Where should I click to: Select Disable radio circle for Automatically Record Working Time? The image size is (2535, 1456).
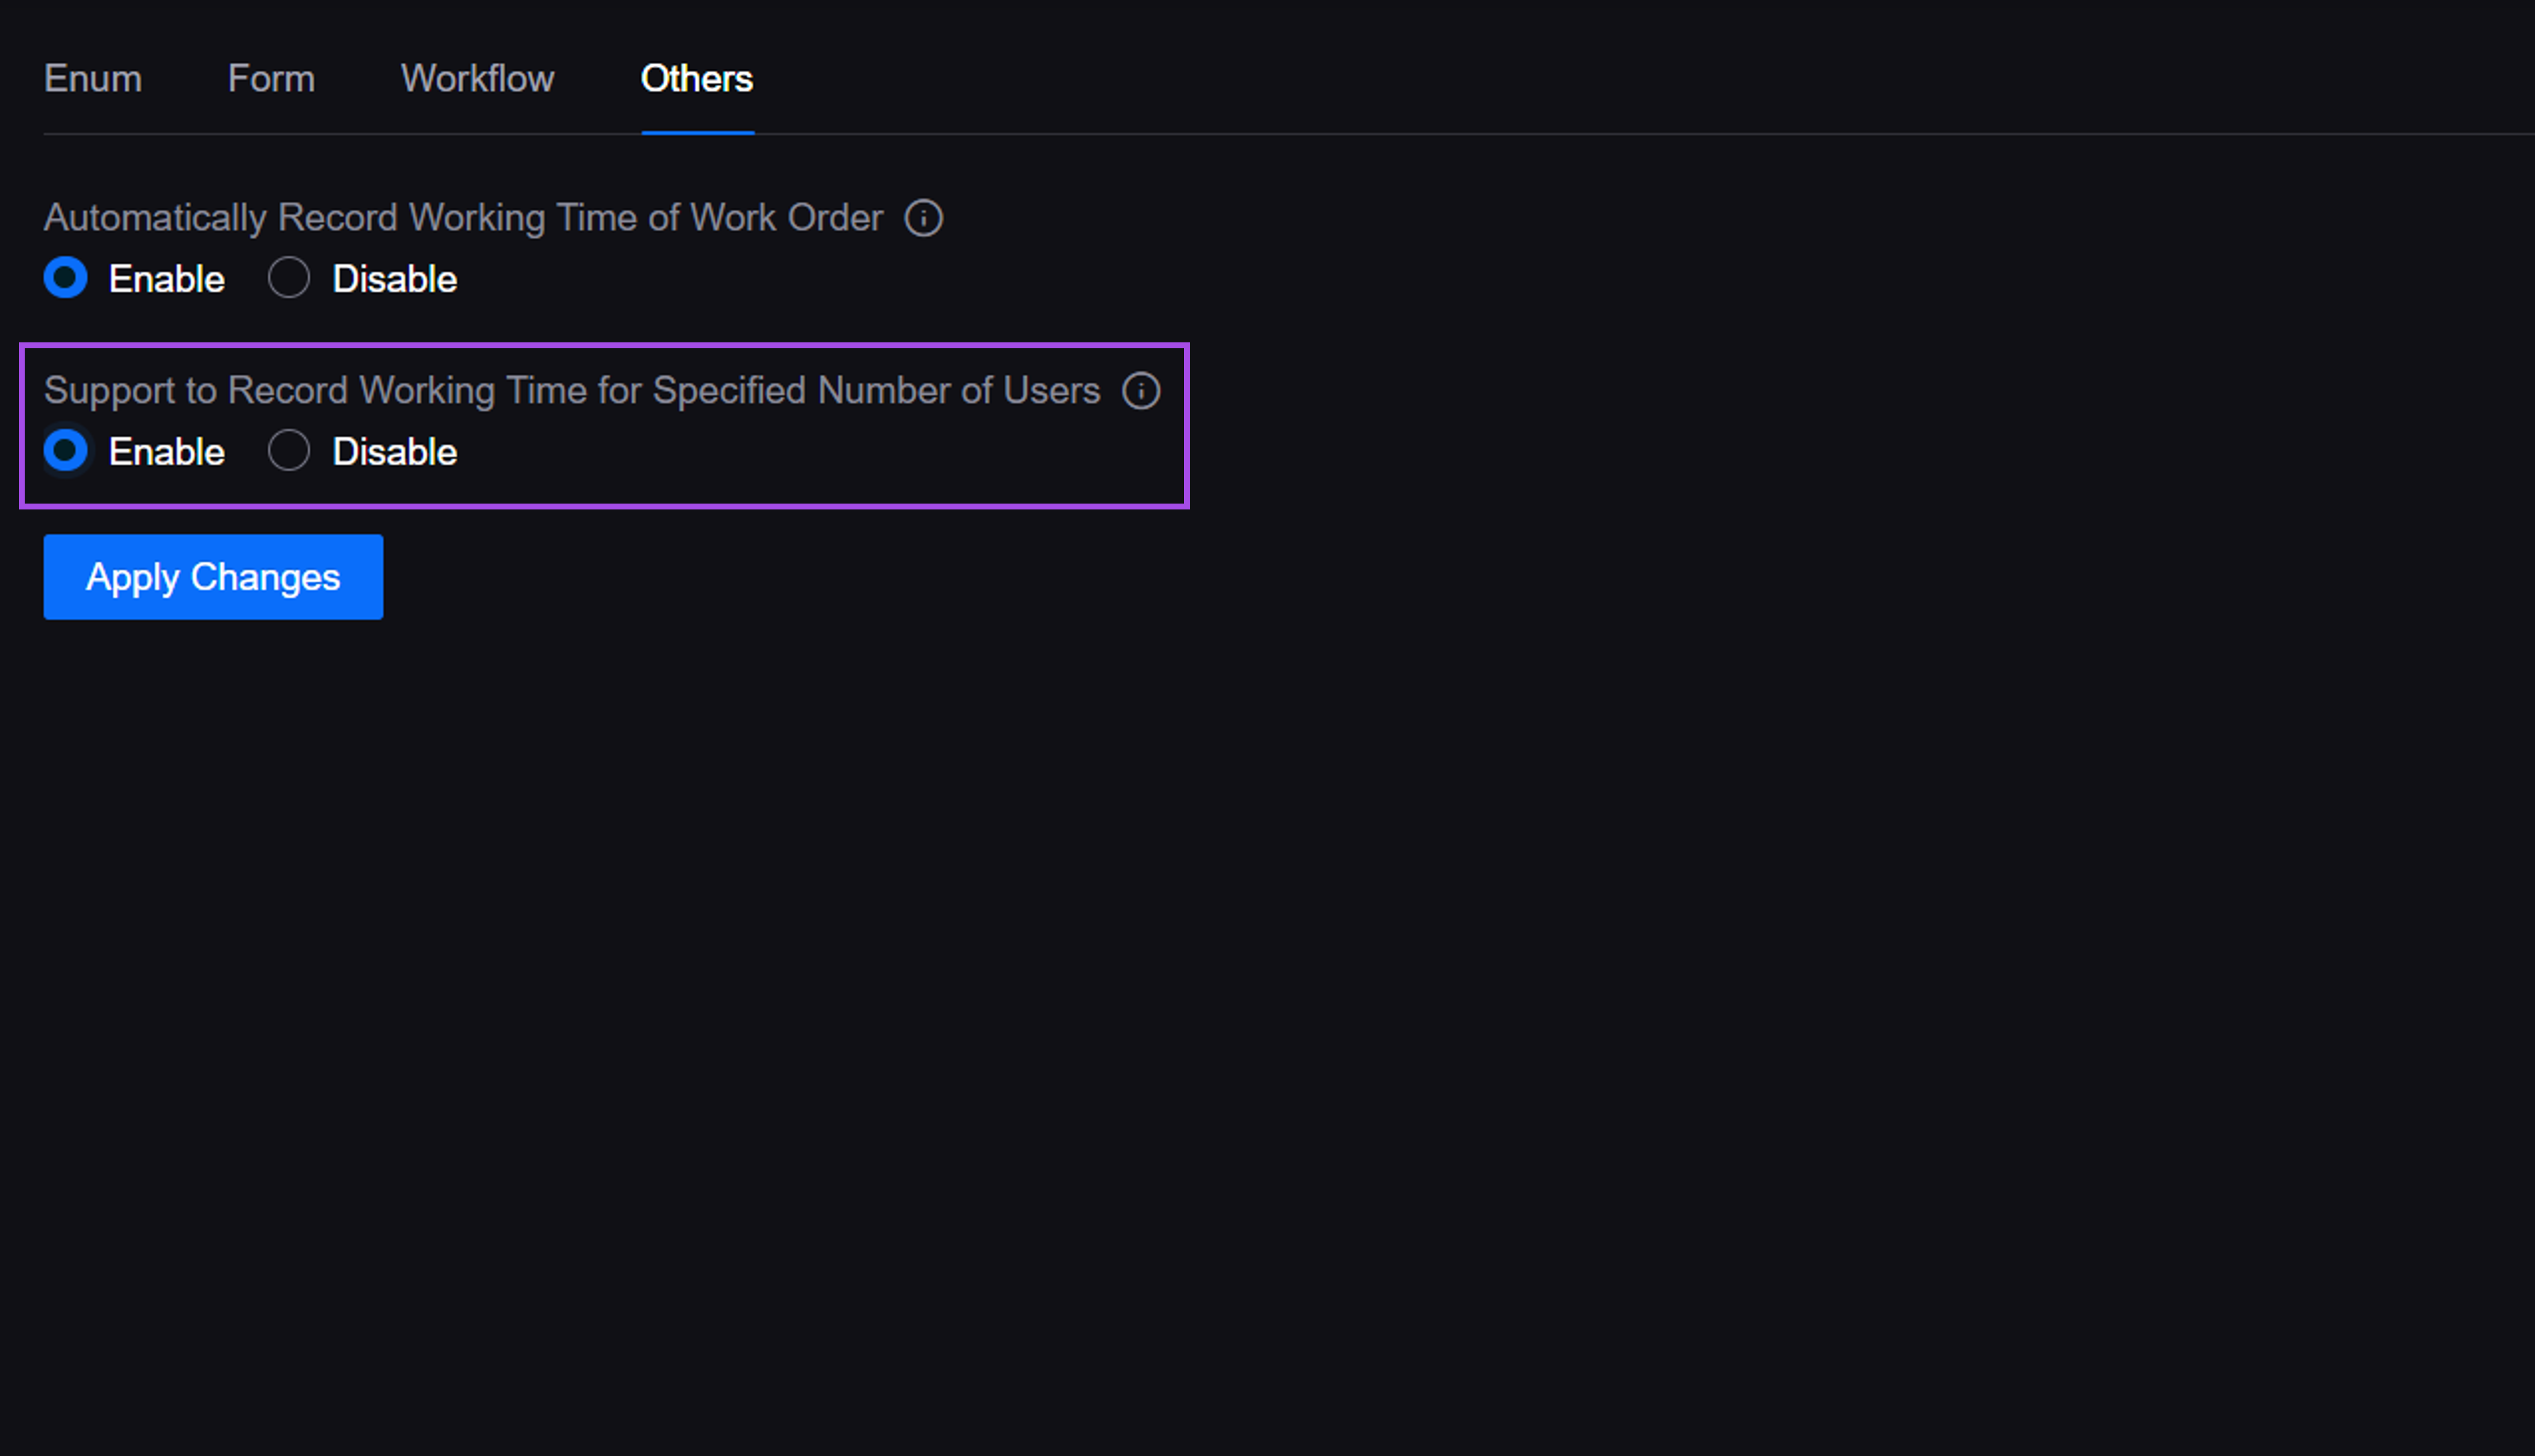tap(289, 278)
